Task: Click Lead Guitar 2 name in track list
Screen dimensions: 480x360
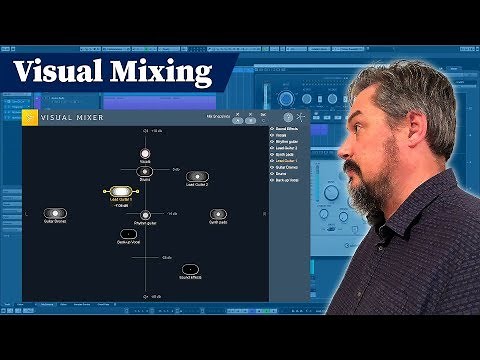Action: coord(287,148)
